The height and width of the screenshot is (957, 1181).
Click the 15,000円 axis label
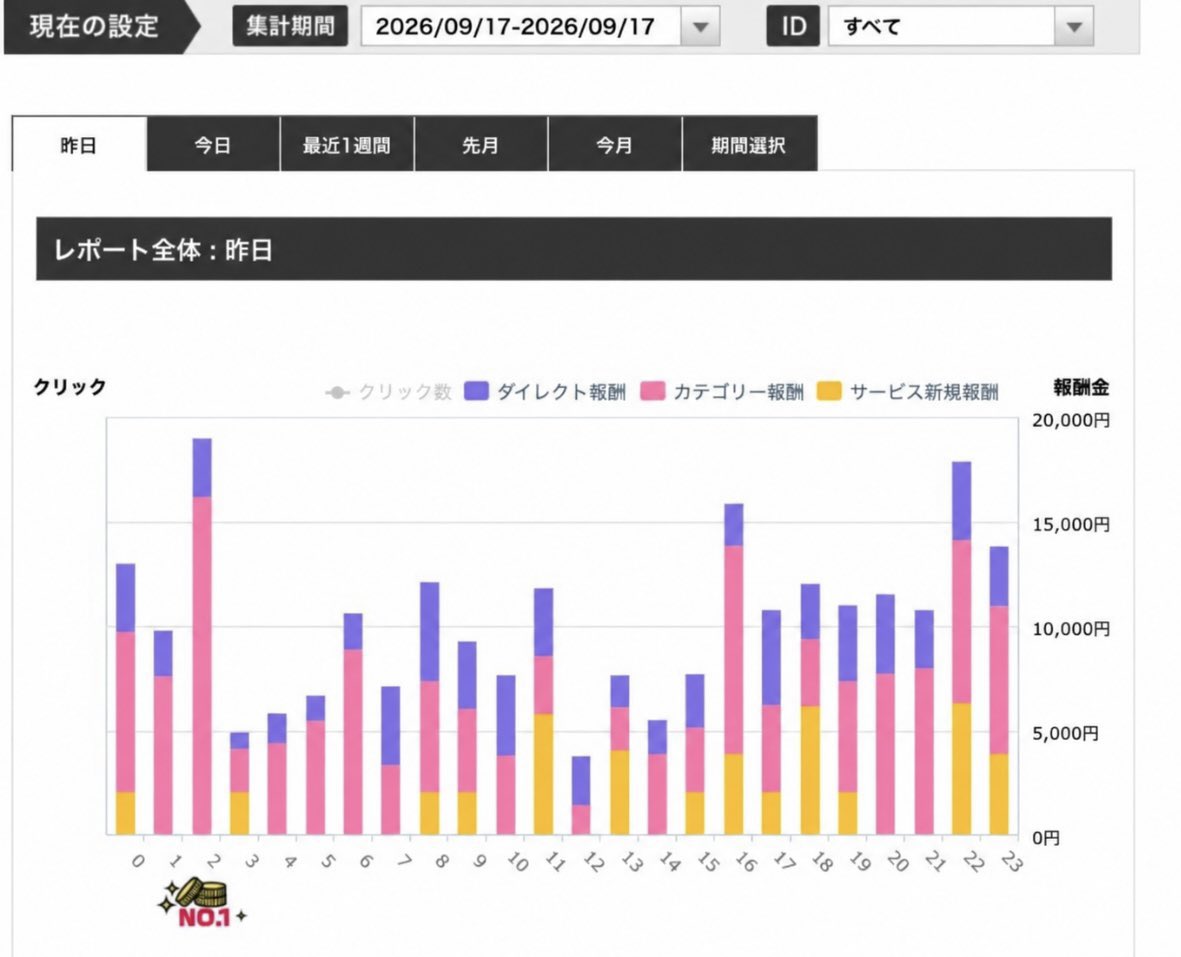pos(1070,525)
